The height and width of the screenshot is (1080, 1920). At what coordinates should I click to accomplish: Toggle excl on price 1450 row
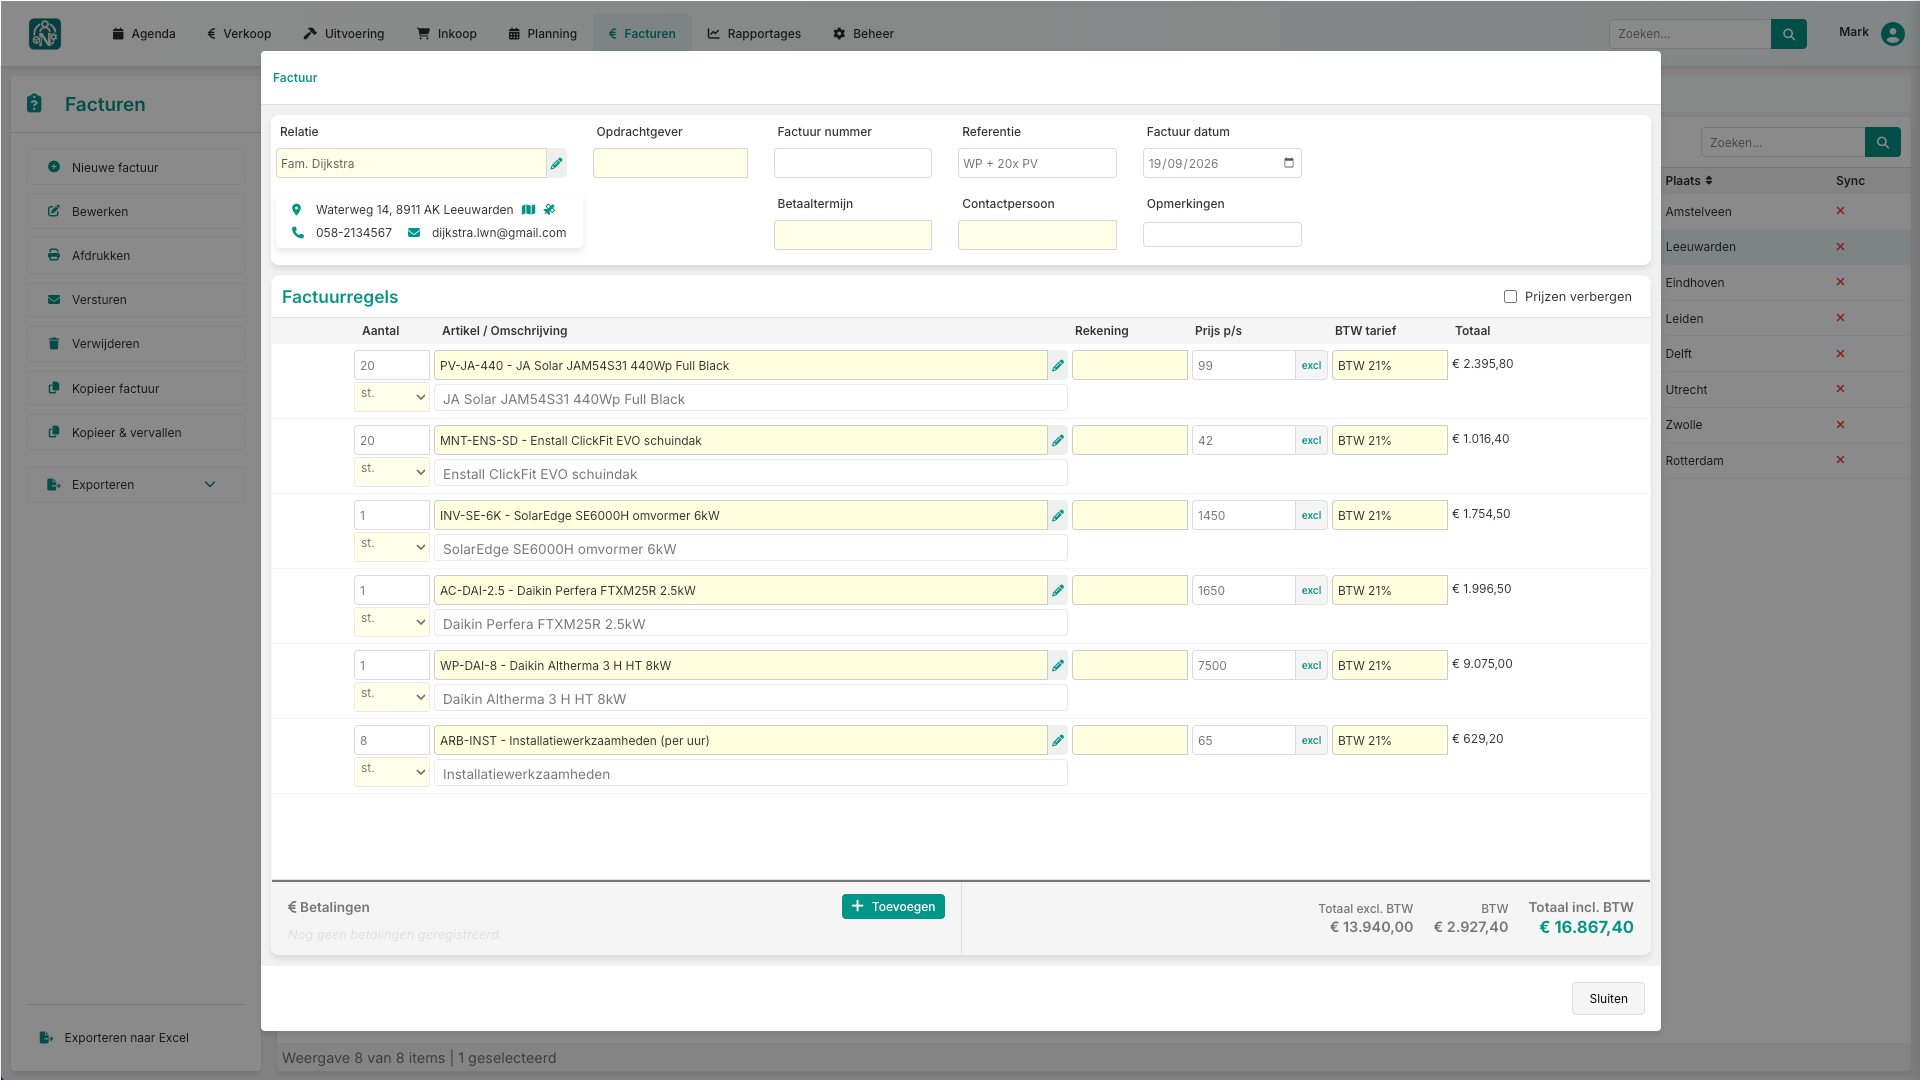click(x=1311, y=516)
